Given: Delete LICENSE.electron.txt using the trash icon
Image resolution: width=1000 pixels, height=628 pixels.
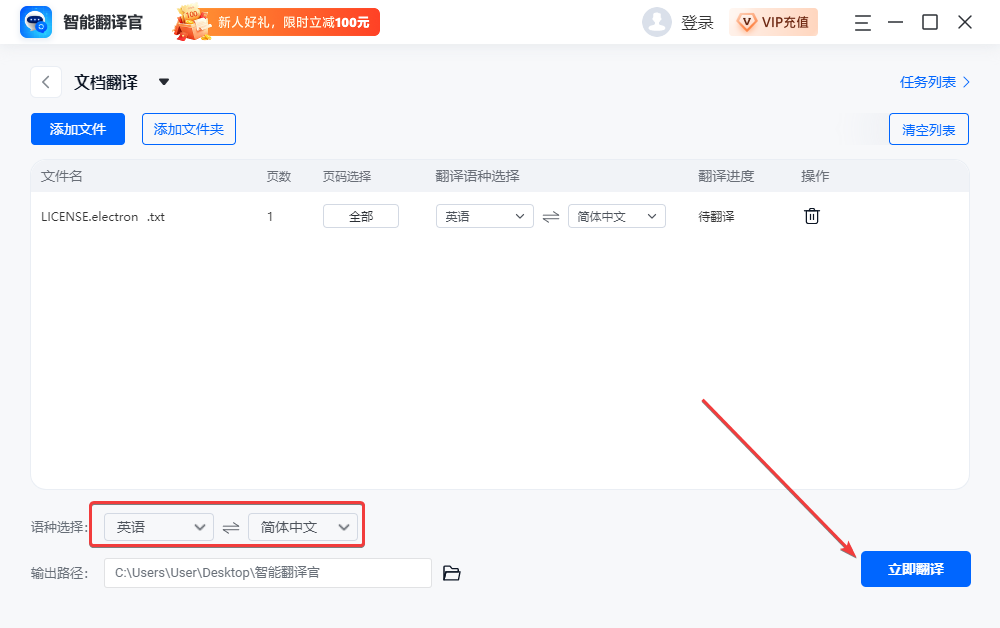Looking at the screenshot, I should coord(811,215).
